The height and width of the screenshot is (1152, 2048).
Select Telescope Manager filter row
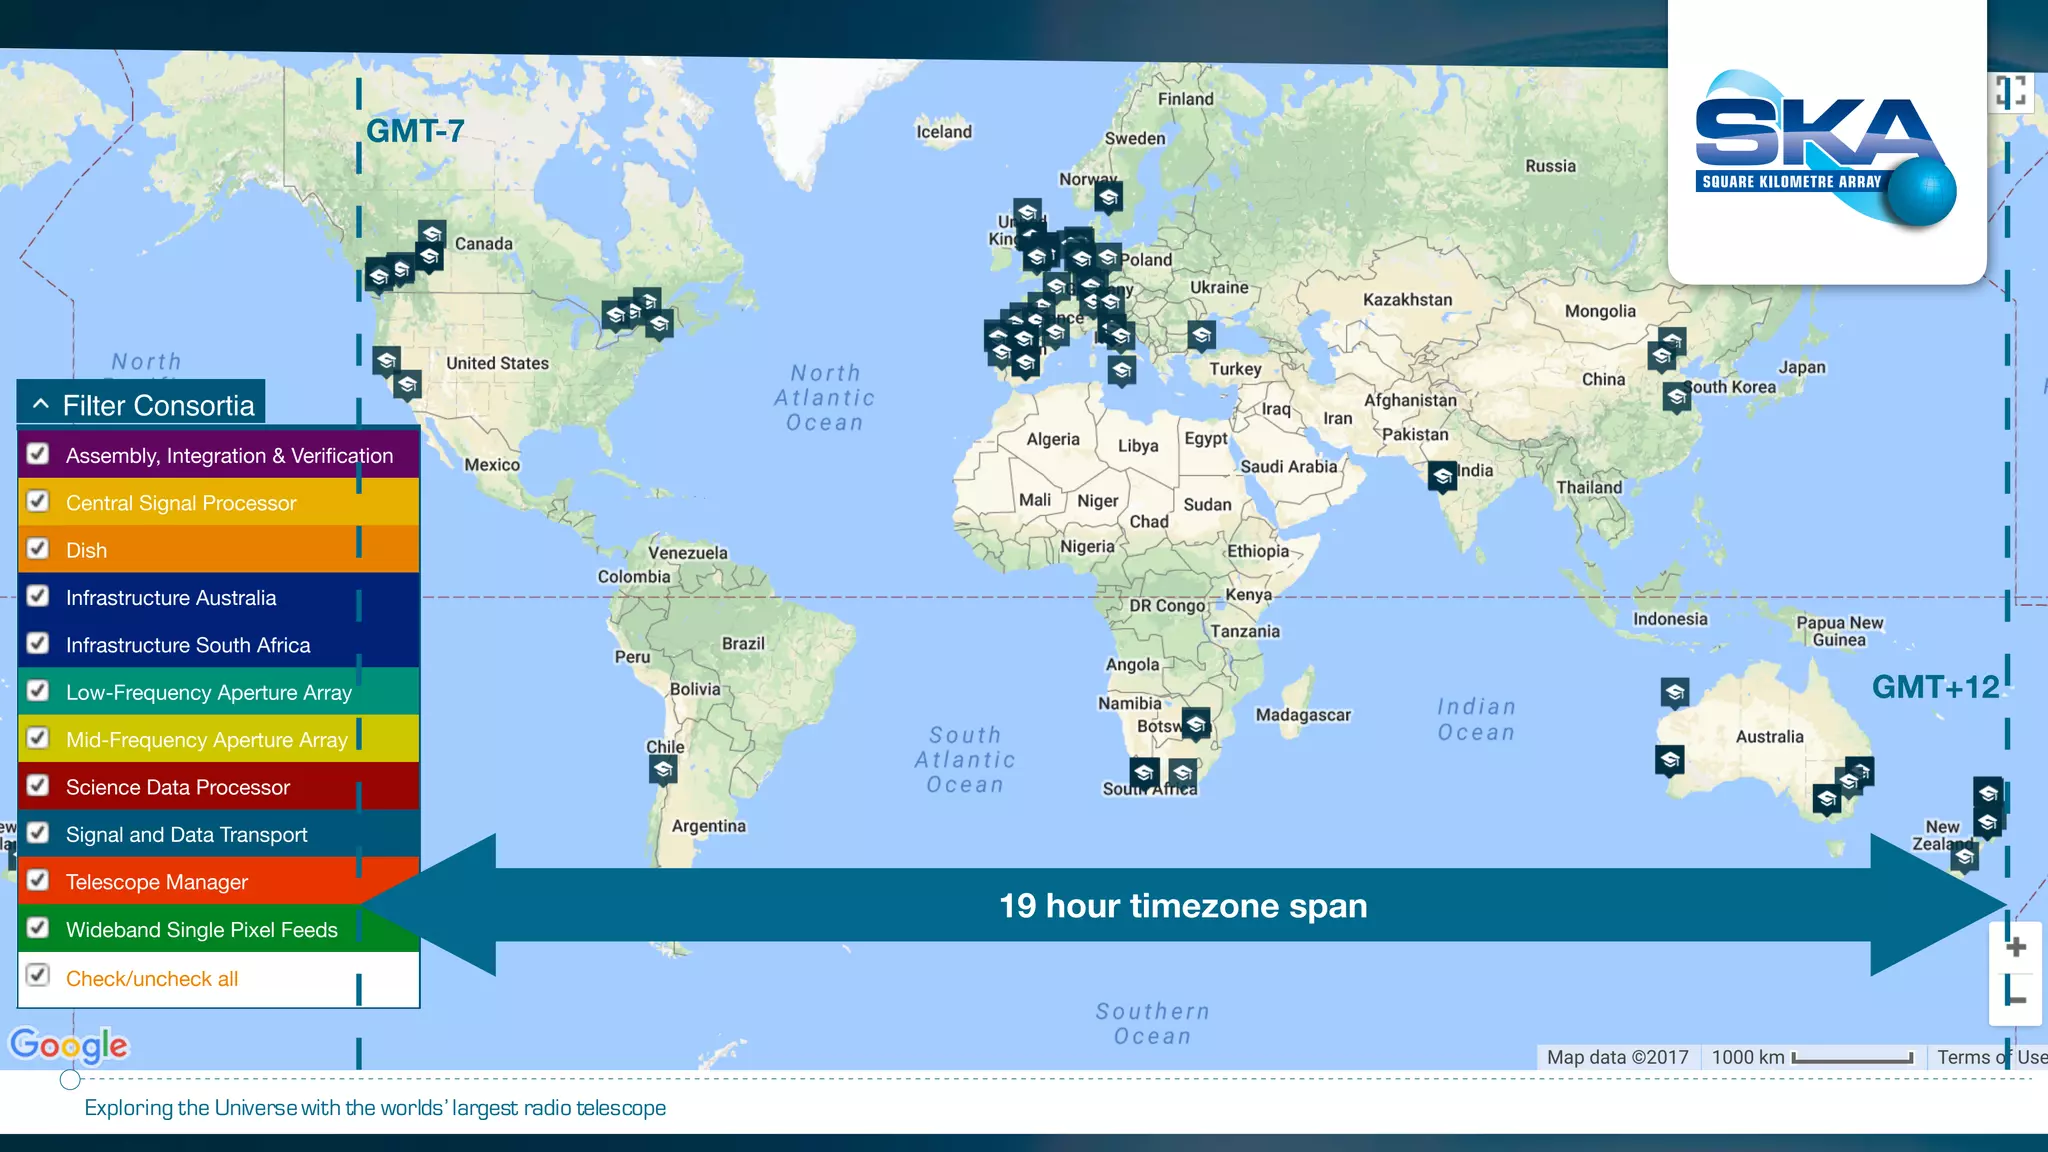click(157, 882)
